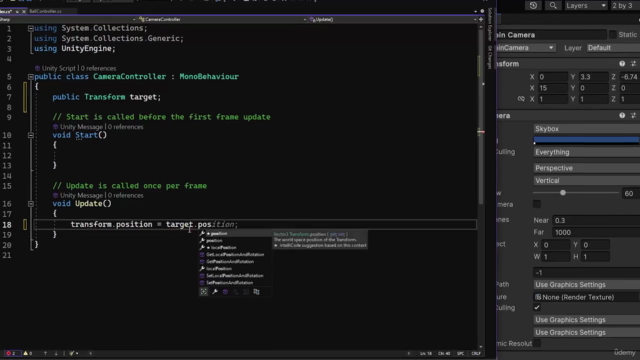The width and height of the screenshot is (640, 360).
Task: Click the split editor icon above scrollbar
Action: tap(481, 19)
